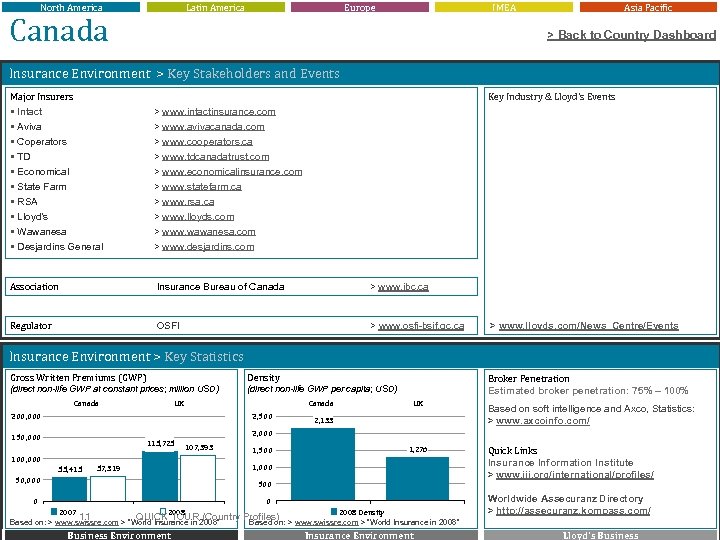Select Canada 2007 GWP bar labeled 55,415
Screen dimensions: 720x540
click(69, 489)
